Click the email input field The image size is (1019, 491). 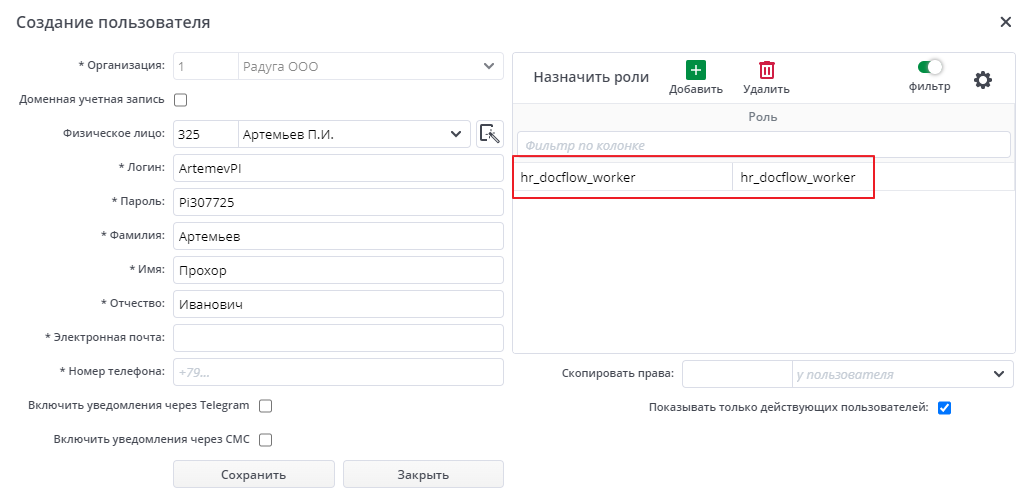pyautogui.click(x=338, y=338)
